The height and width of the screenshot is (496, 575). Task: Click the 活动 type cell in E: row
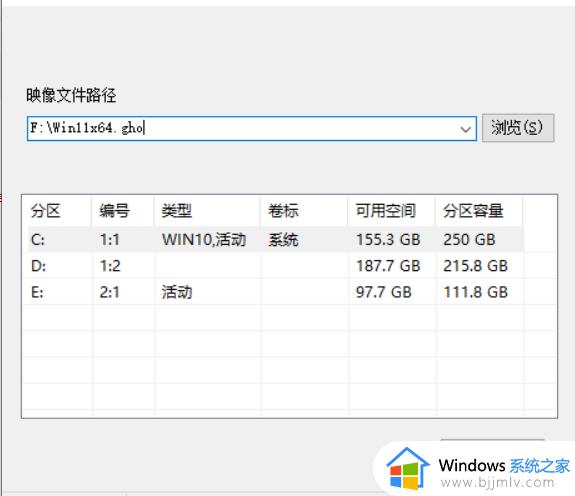click(177, 292)
